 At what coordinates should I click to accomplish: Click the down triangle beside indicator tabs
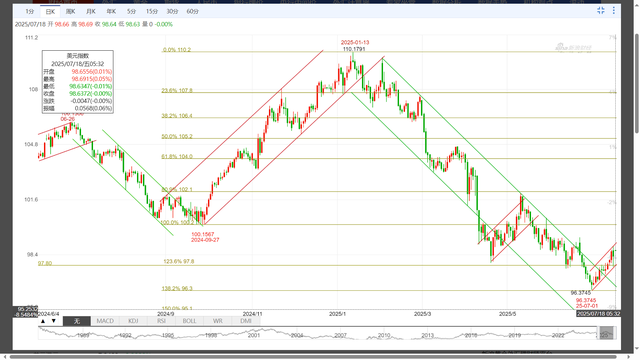[53, 321]
